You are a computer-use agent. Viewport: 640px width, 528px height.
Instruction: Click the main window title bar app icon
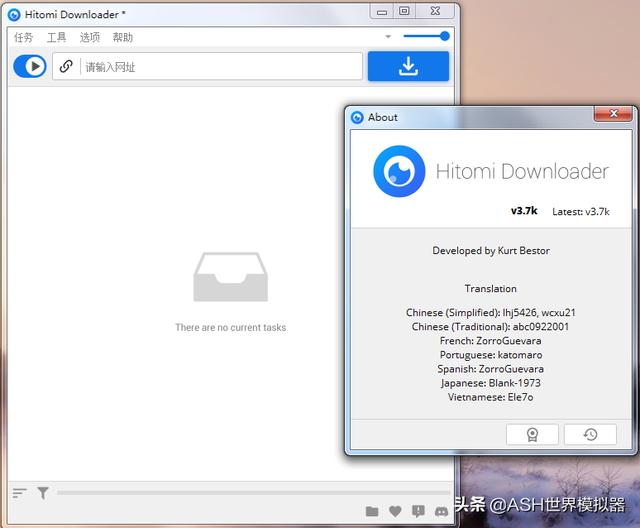point(14,15)
